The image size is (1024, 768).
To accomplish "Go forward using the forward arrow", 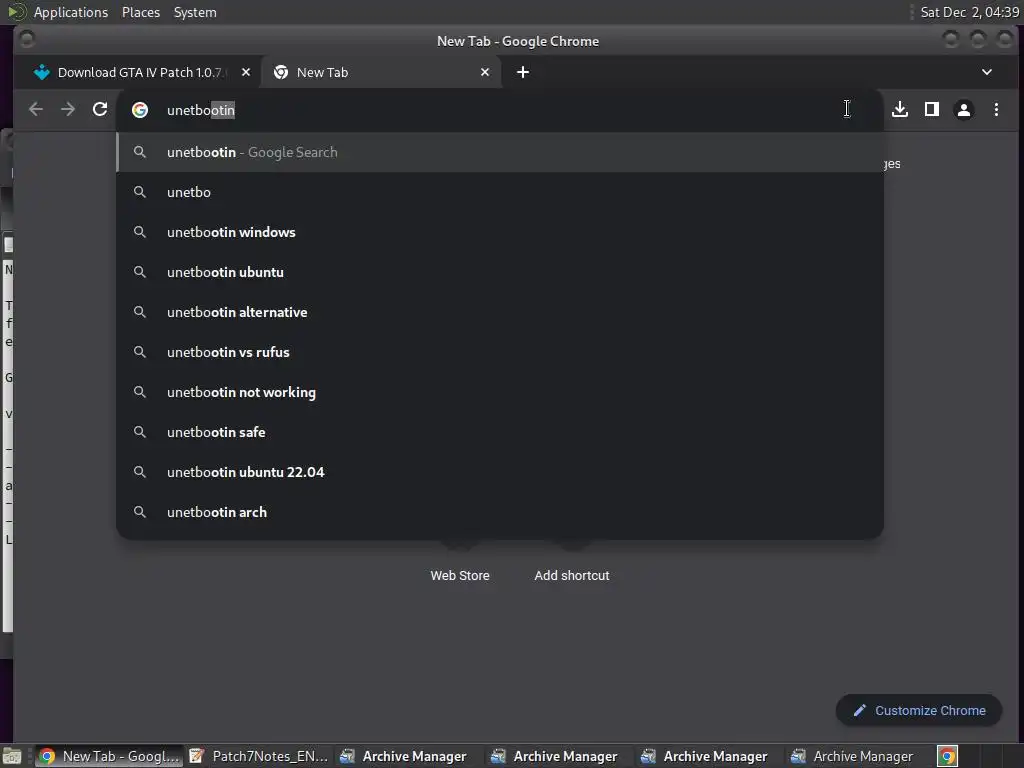I will click(68, 109).
